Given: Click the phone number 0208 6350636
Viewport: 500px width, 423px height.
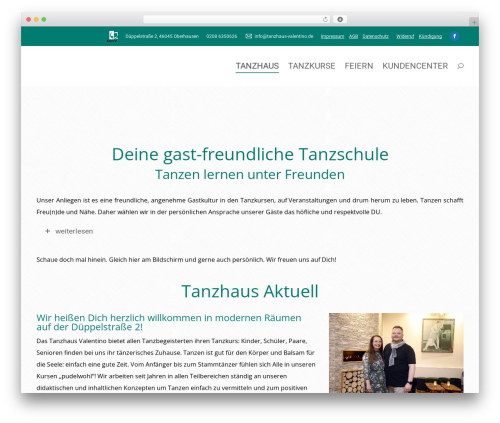Looking at the screenshot, I should [221, 36].
